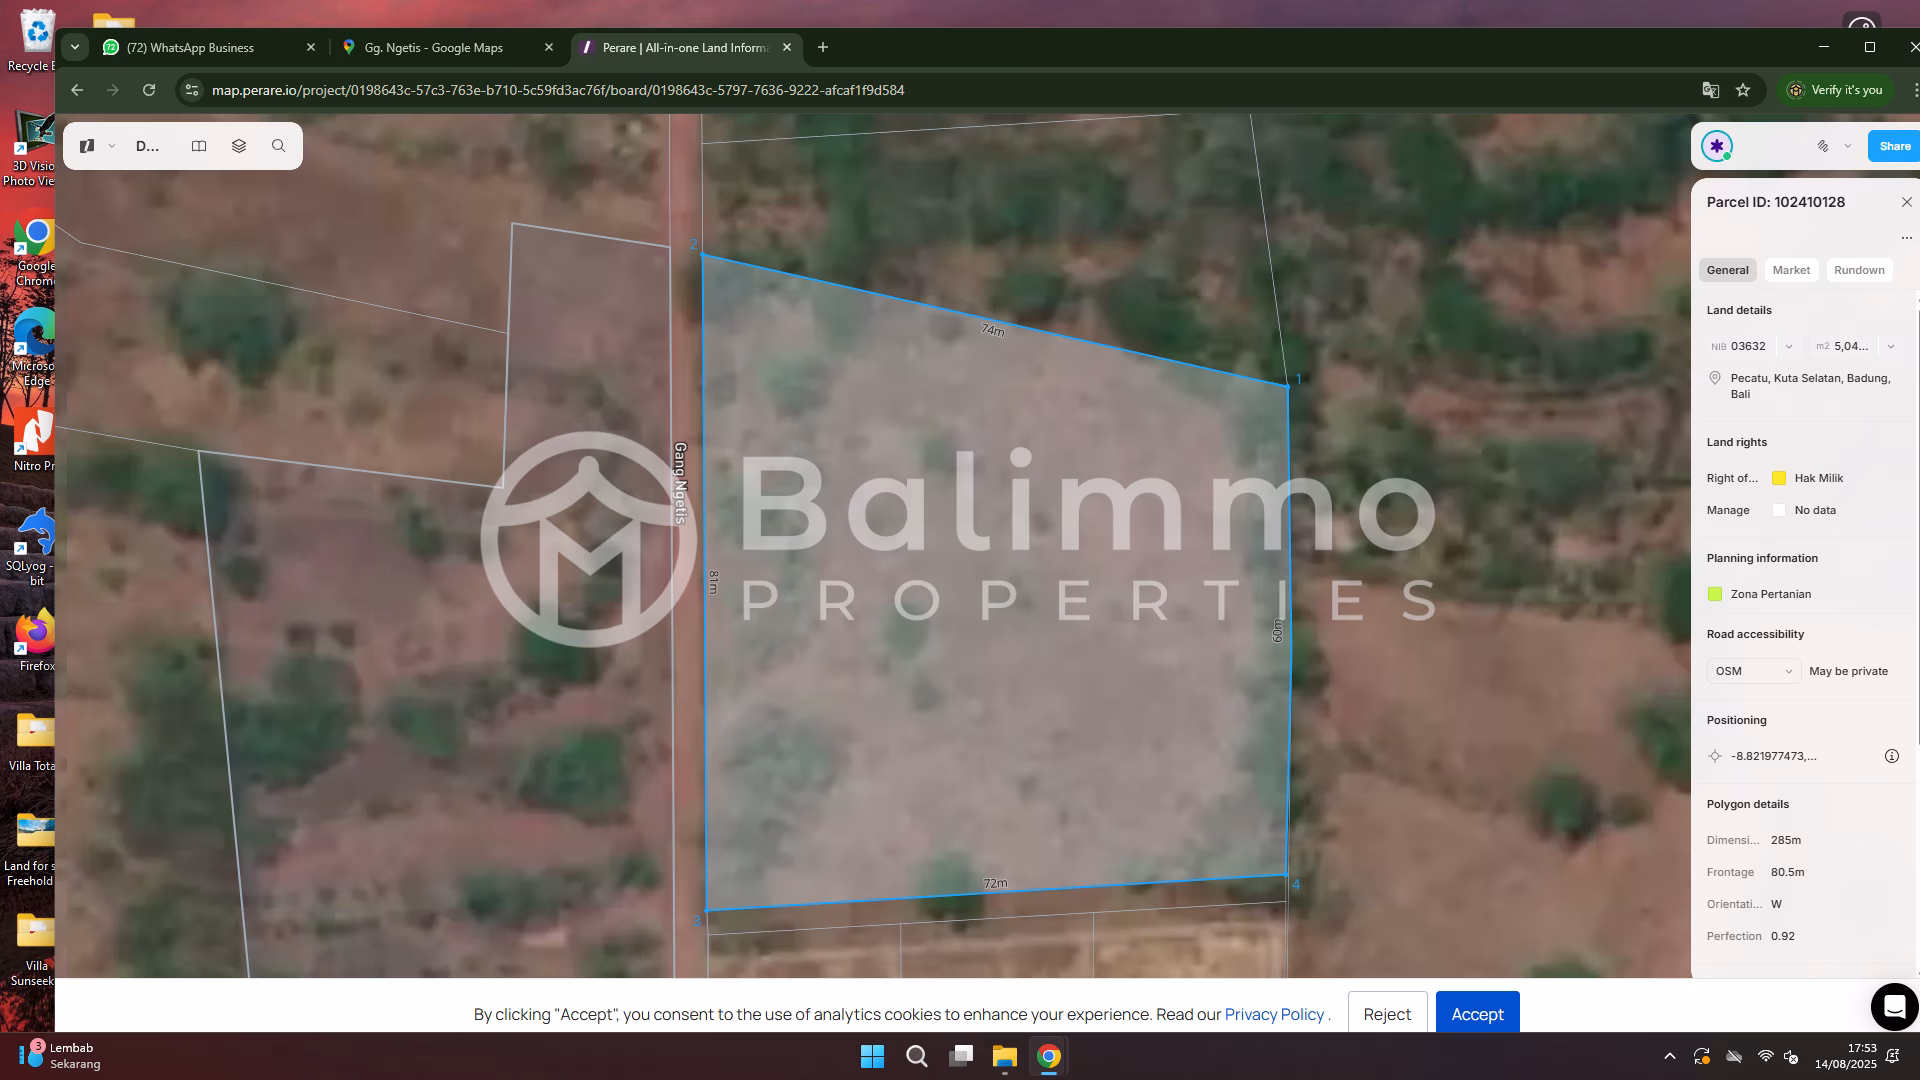Image resolution: width=1920 pixels, height=1080 pixels.
Task: Click the scribble drawing tool icon
Action: coord(1823,146)
